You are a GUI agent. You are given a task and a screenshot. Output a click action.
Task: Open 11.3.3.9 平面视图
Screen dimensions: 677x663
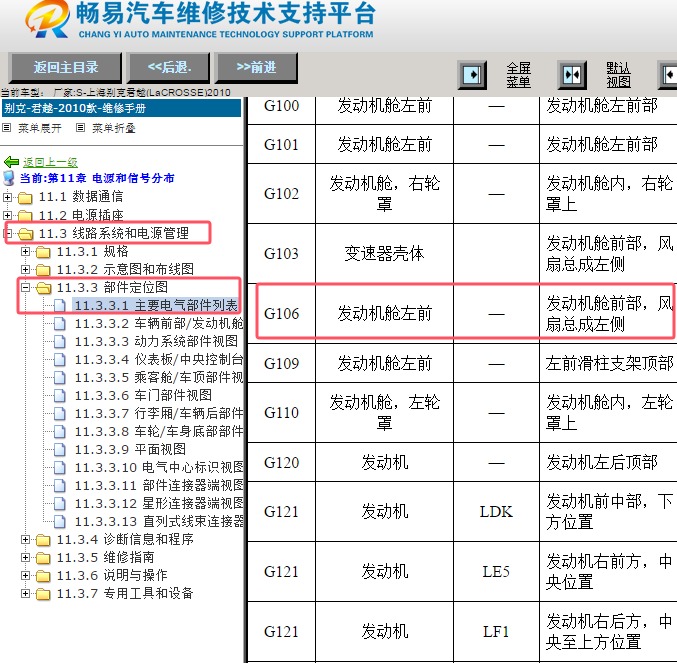click(130, 449)
